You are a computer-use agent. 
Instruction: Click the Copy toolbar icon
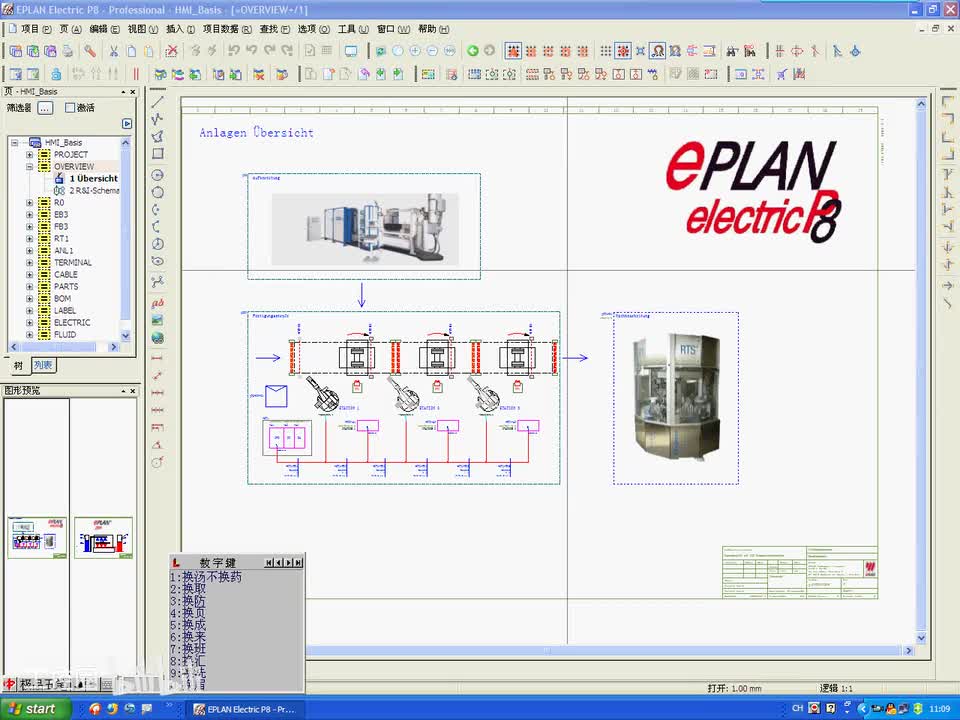[131, 51]
